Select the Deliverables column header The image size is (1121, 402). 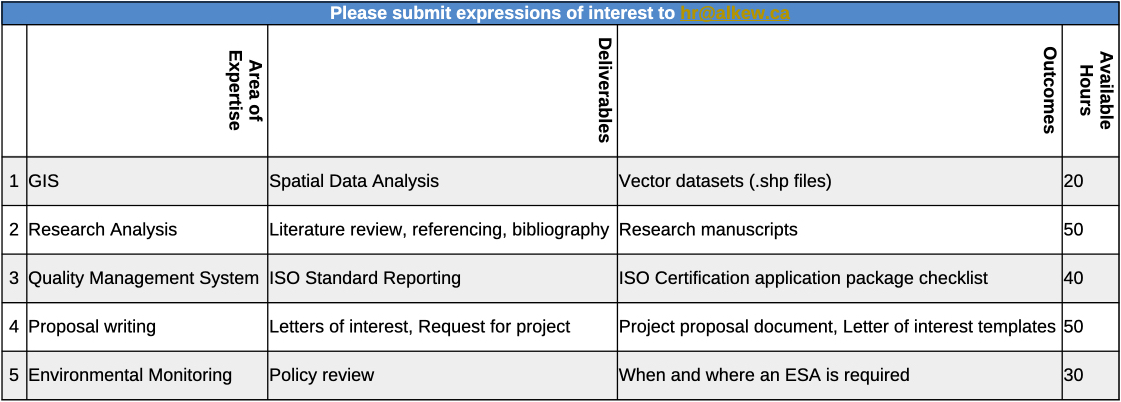coord(443,91)
